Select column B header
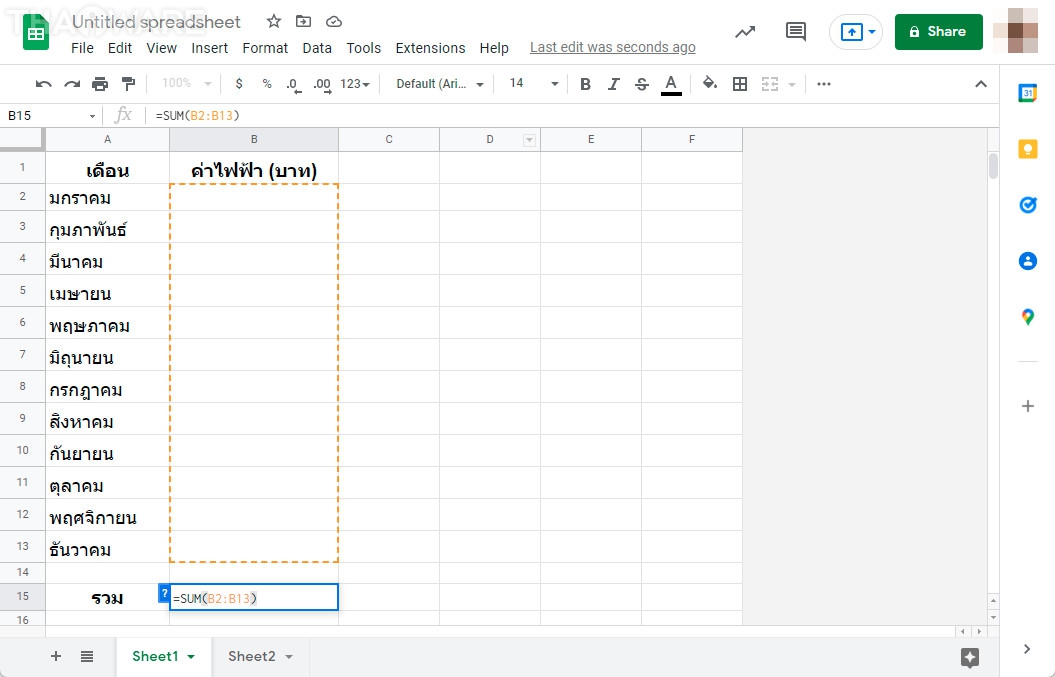 pos(254,139)
